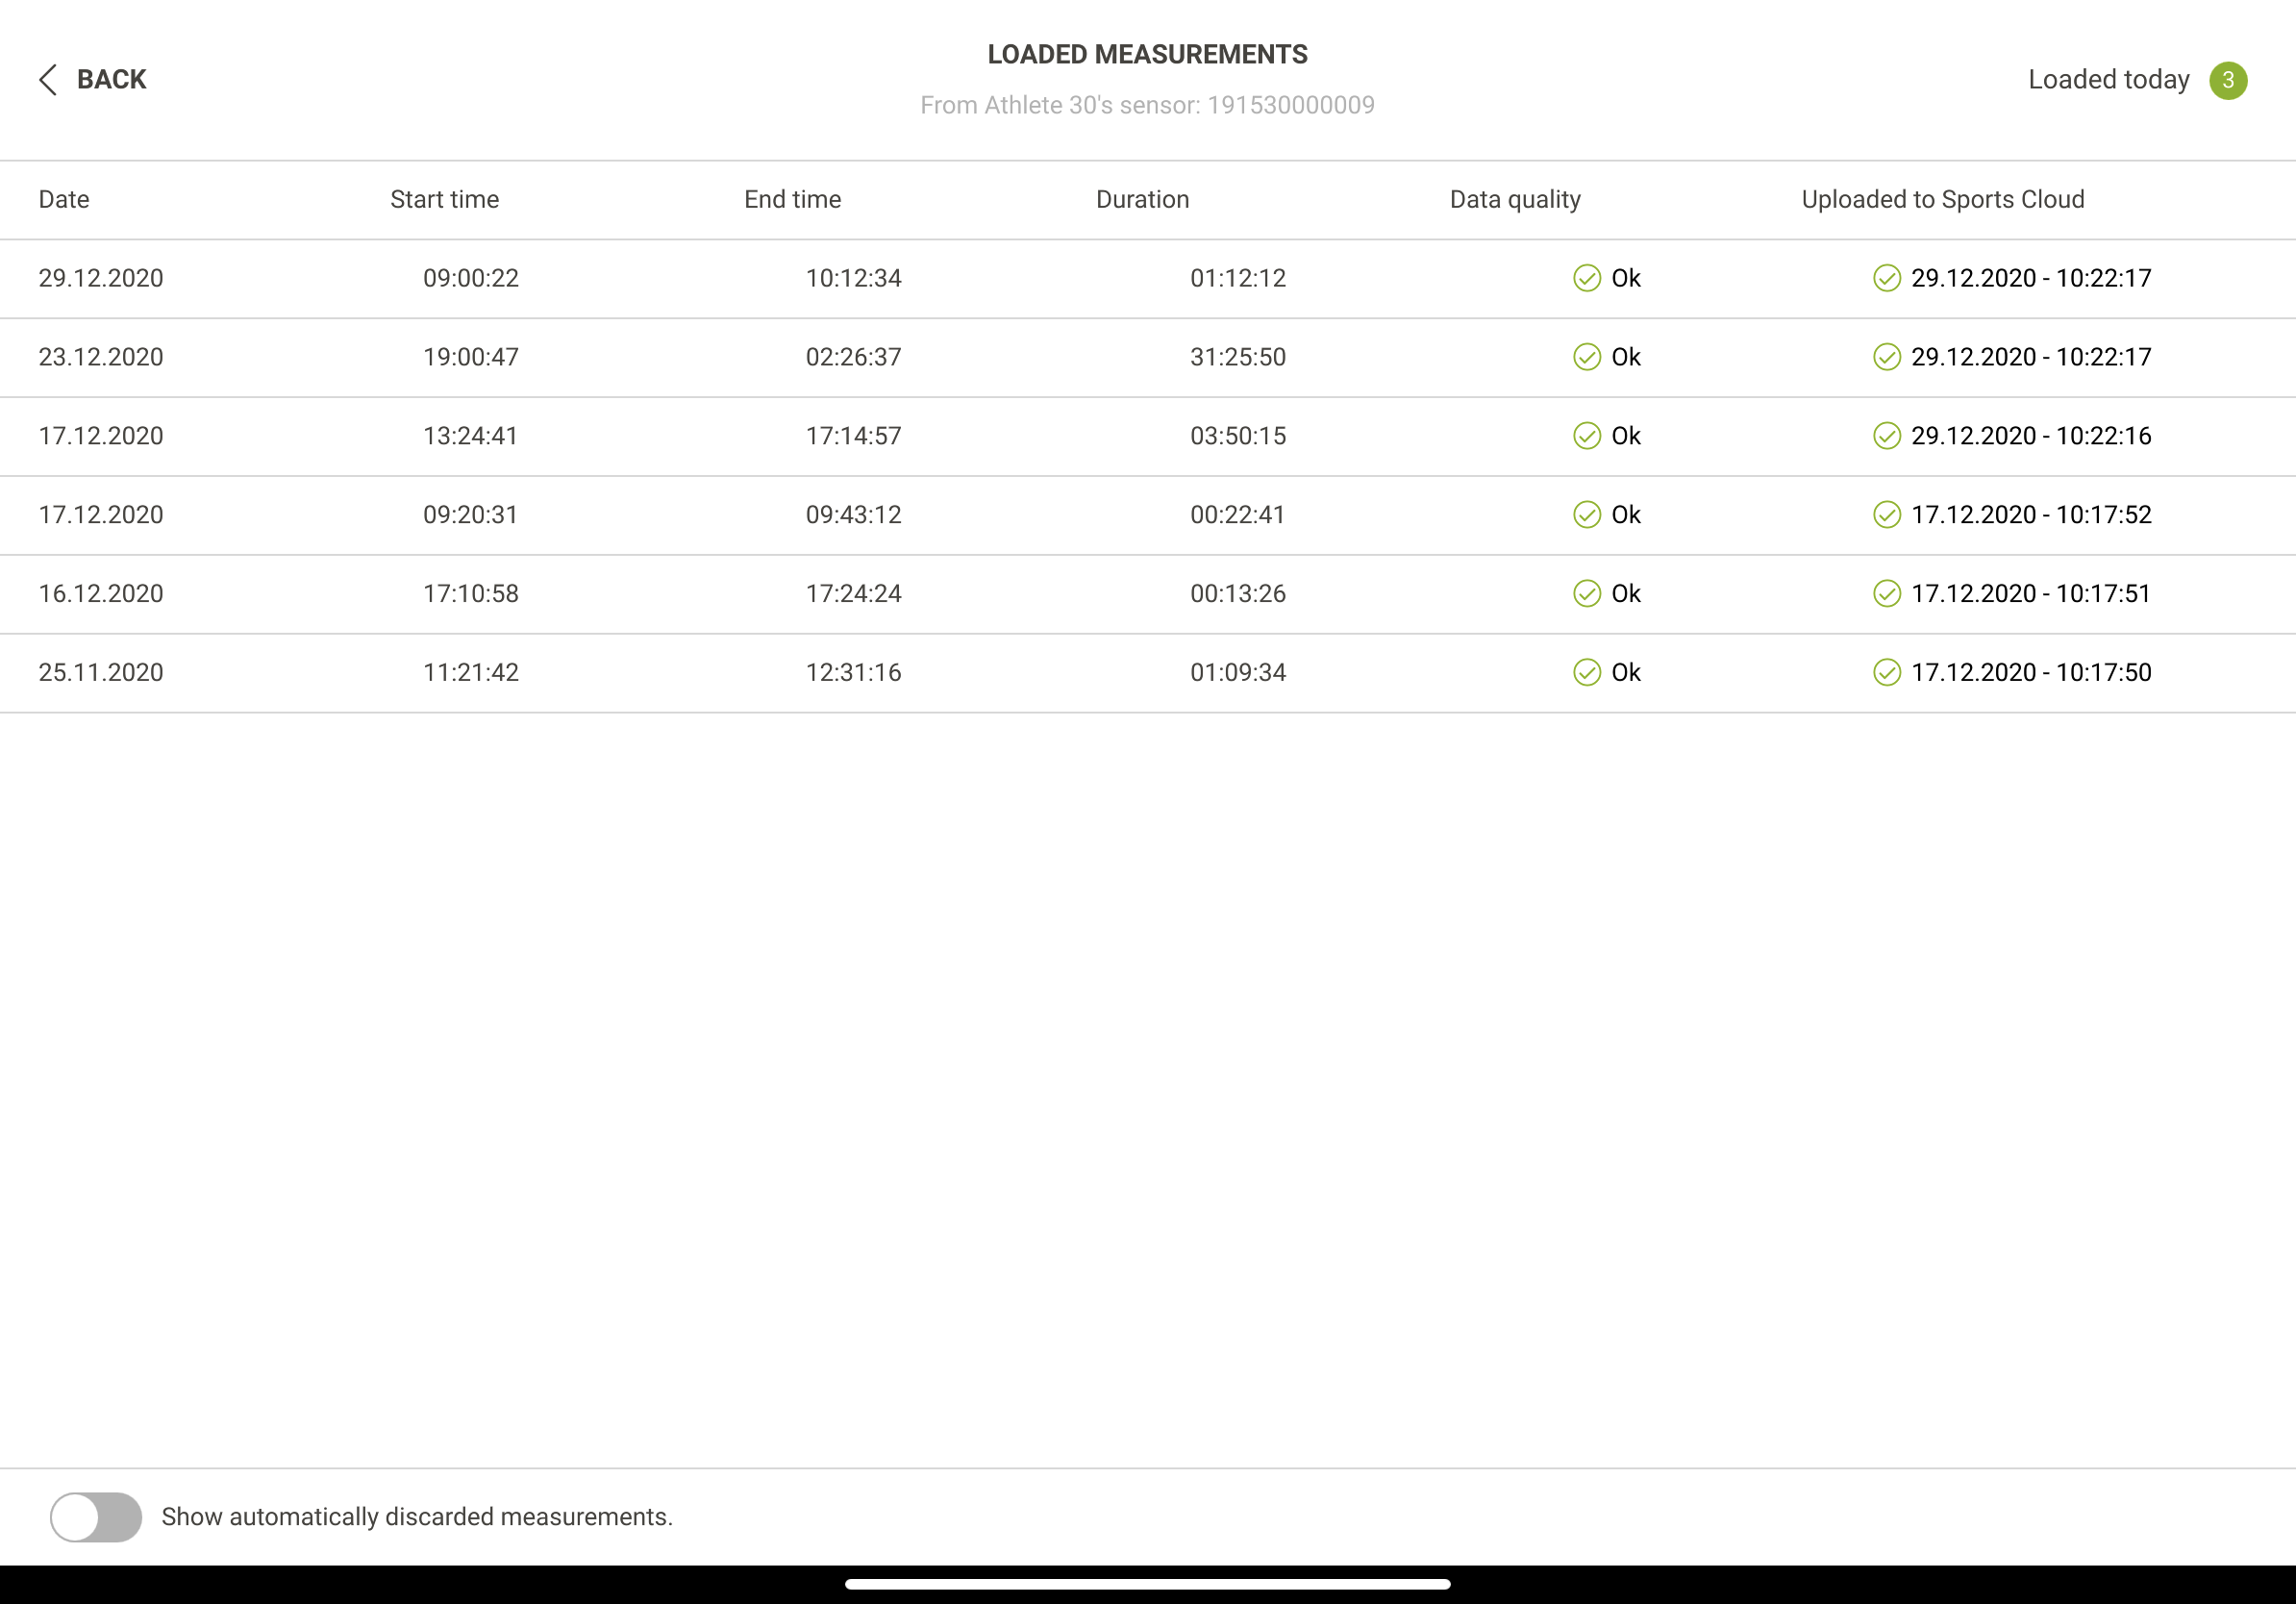
Task: Click end time 17:14:57
Action: [854, 436]
